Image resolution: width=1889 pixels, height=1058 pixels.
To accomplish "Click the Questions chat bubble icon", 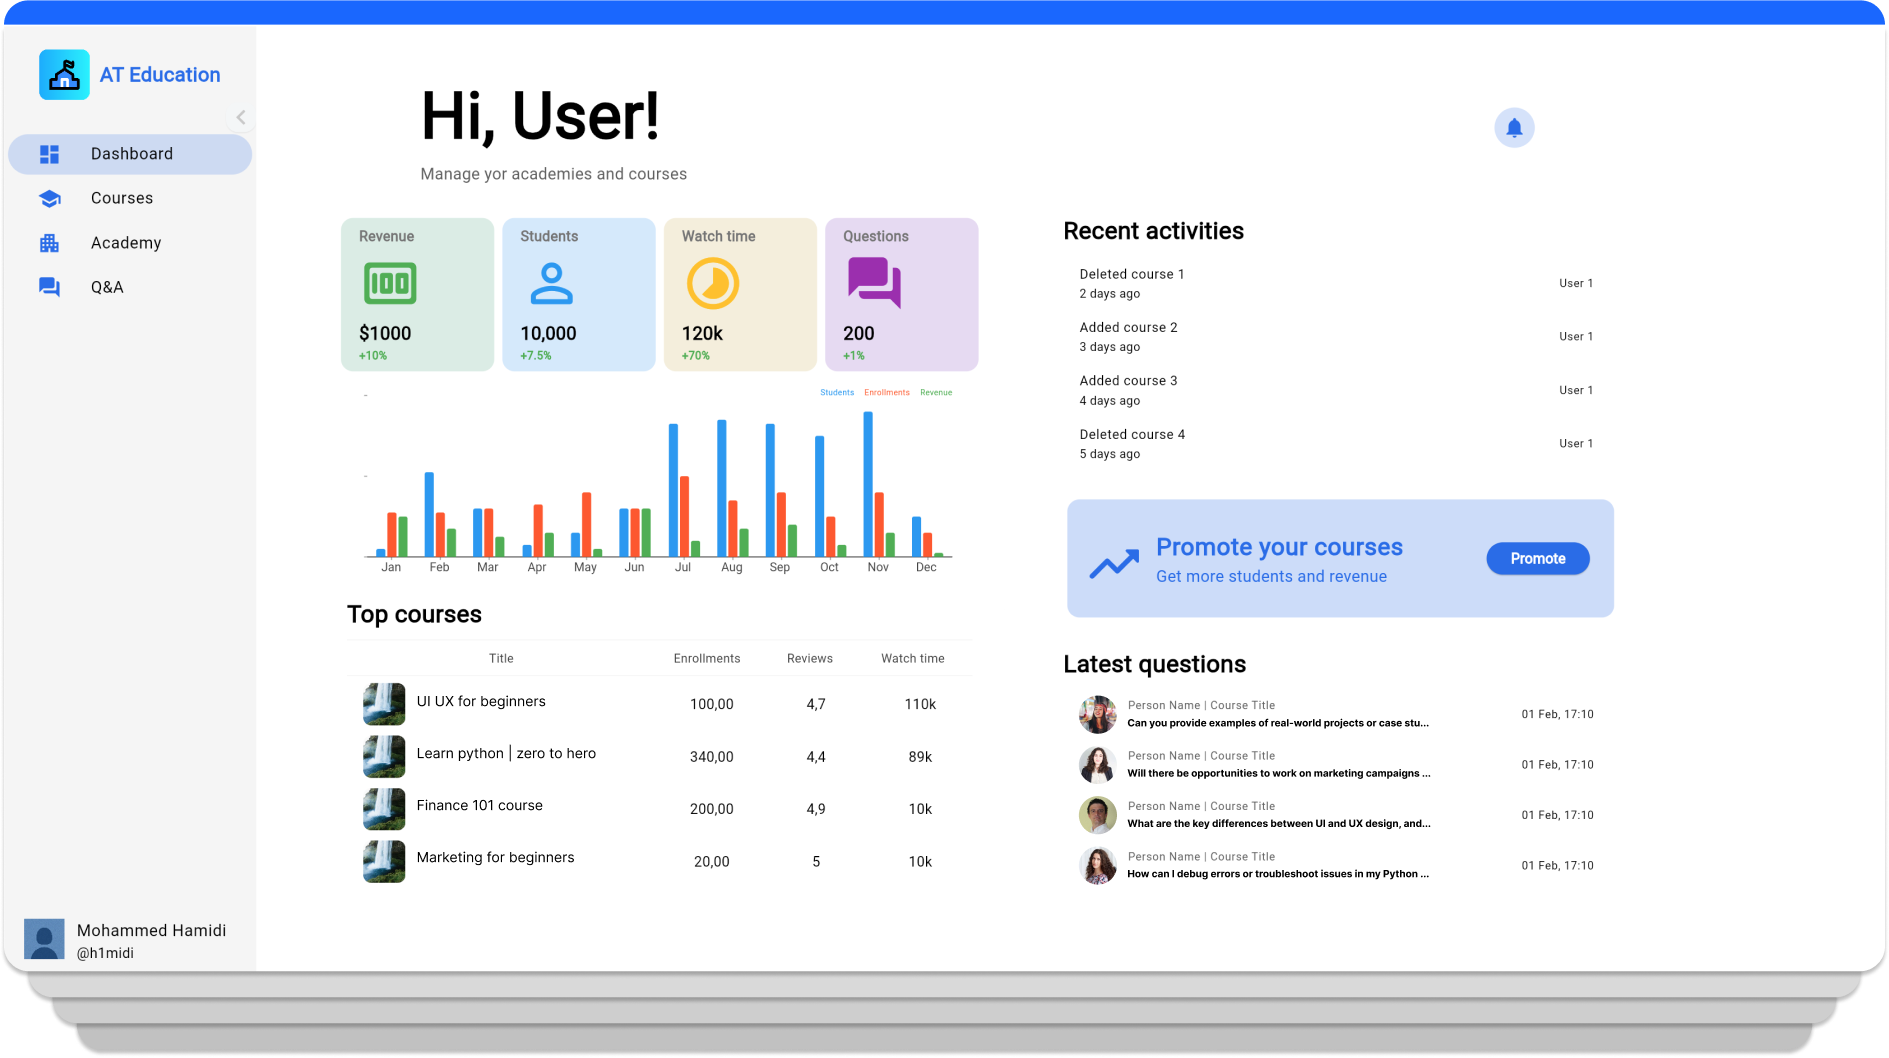I will click(x=874, y=282).
